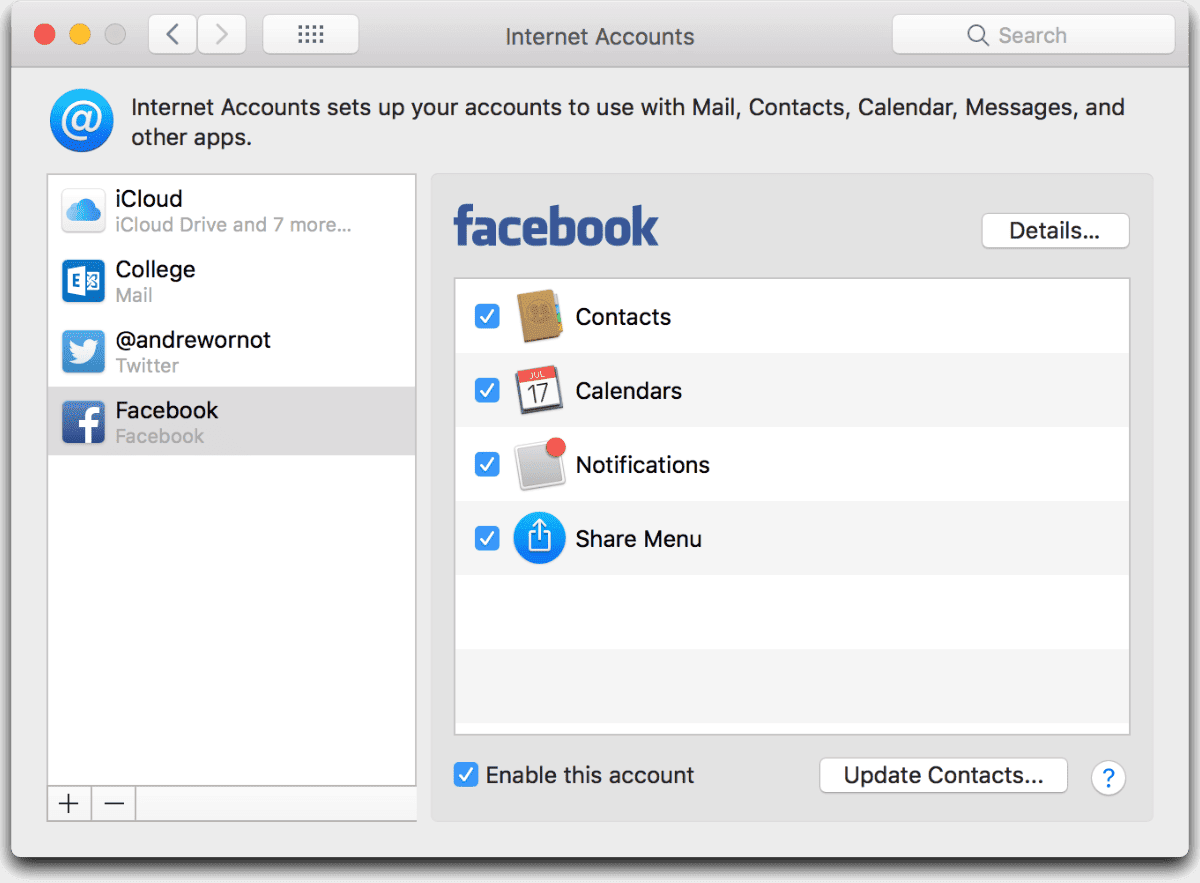Toggle Enable this account checkbox
This screenshot has width=1200, height=883.
pyautogui.click(x=466, y=775)
